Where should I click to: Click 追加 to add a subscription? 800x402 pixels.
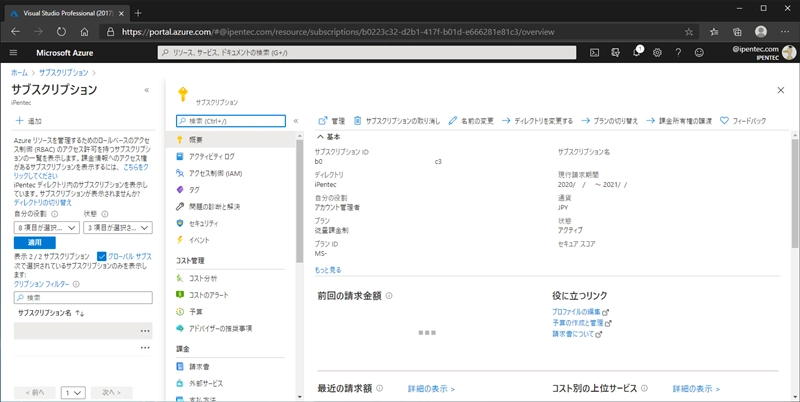coord(29,121)
